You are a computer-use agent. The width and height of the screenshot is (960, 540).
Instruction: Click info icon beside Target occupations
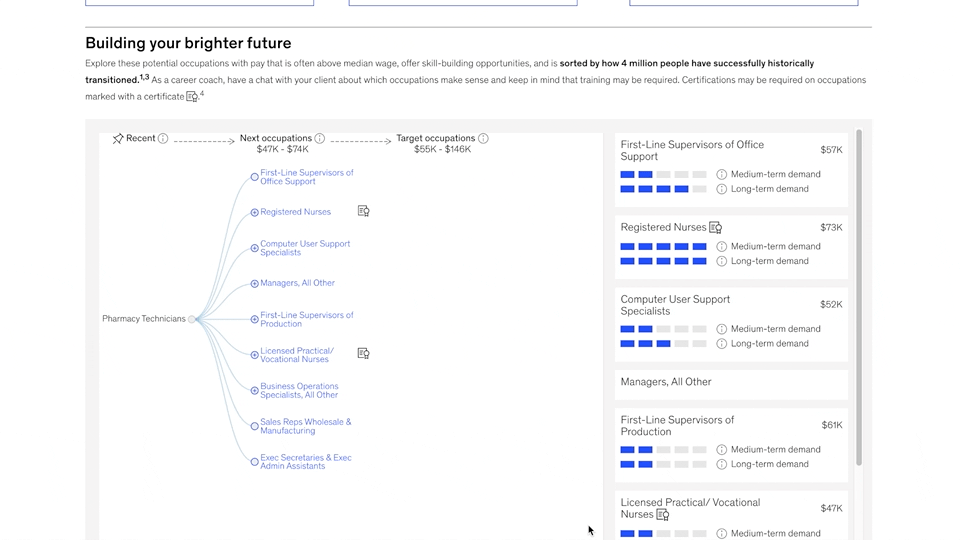click(483, 139)
